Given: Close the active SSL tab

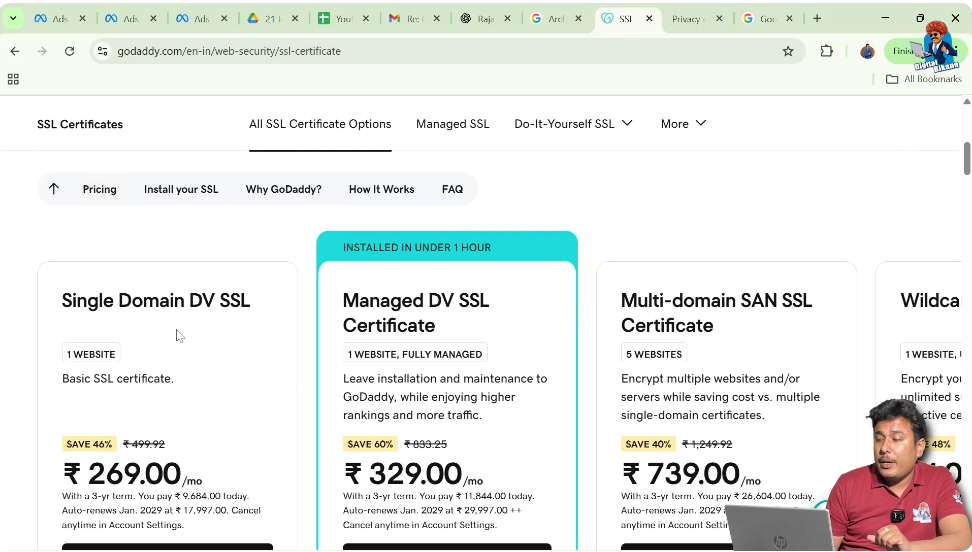Looking at the screenshot, I should [649, 19].
